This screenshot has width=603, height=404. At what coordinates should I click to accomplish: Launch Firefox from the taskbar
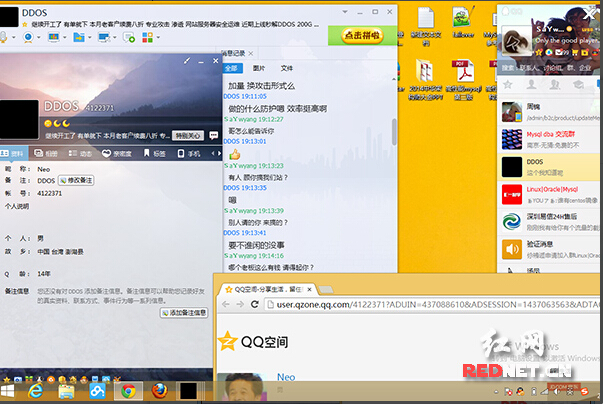pyautogui.click(x=158, y=391)
